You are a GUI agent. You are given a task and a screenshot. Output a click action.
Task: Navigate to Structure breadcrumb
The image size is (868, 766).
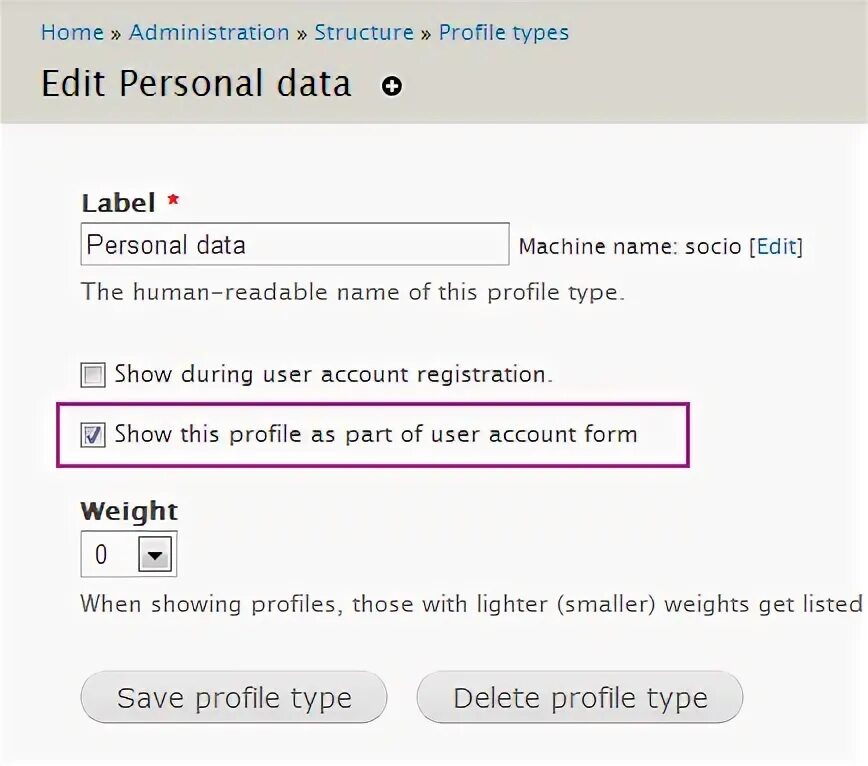[x=364, y=32]
